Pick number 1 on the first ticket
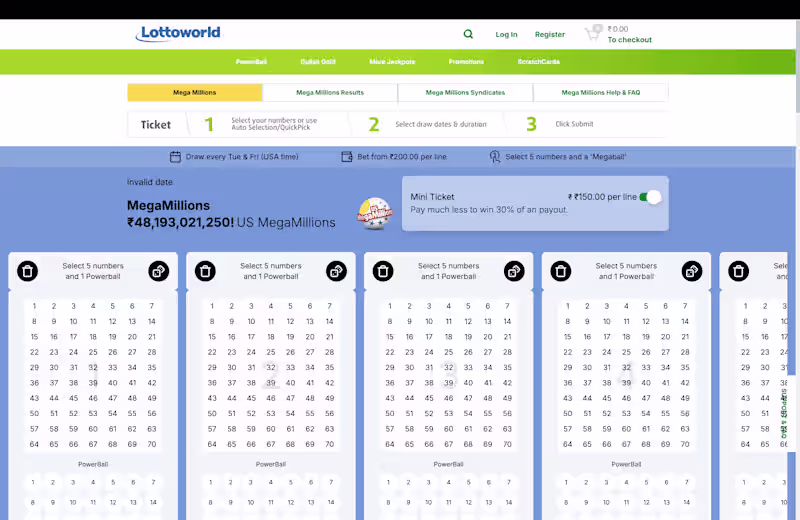This screenshot has width=800, height=520. tap(34, 306)
